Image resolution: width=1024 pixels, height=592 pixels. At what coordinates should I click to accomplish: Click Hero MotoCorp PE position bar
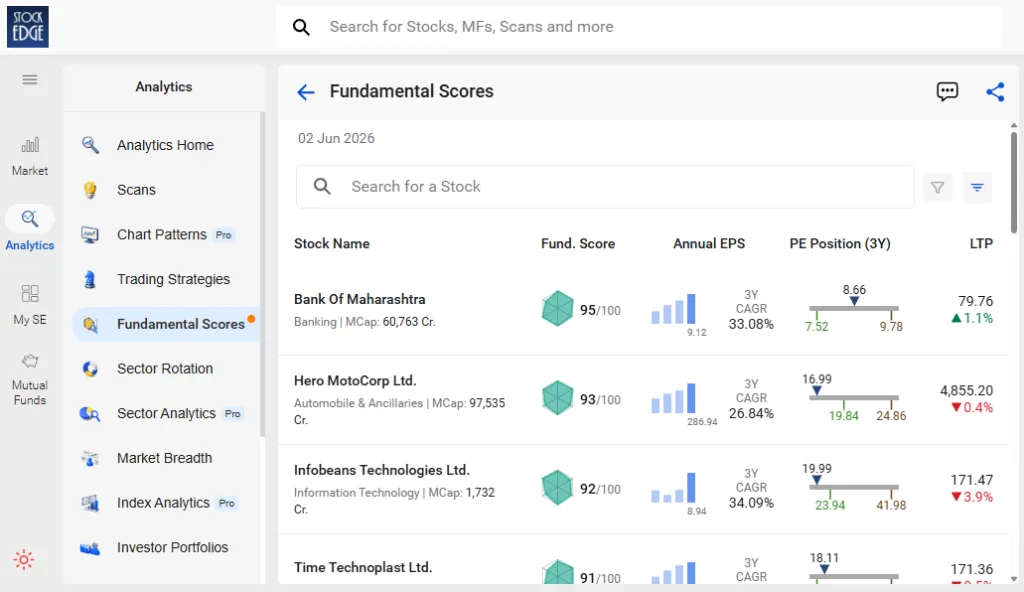(x=854, y=397)
